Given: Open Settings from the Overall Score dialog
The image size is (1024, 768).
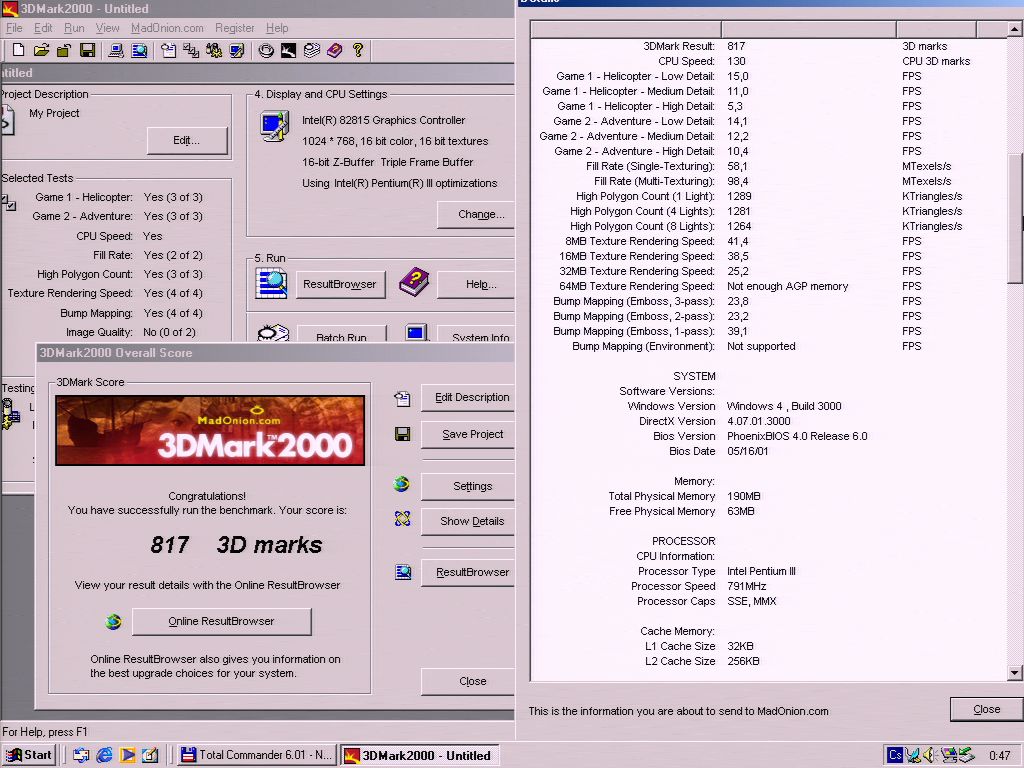Looking at the screenshot, I should click(x=468, y=486).
